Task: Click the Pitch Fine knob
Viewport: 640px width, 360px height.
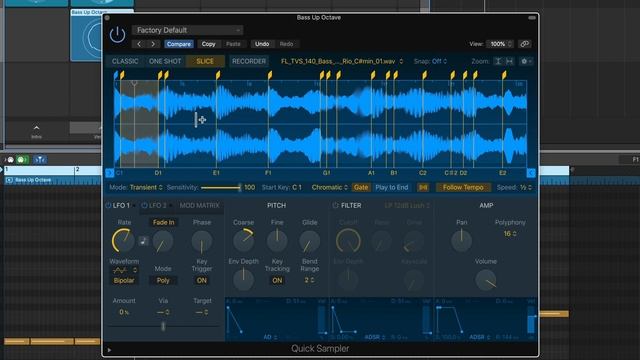Action: (x=277, y=240)
